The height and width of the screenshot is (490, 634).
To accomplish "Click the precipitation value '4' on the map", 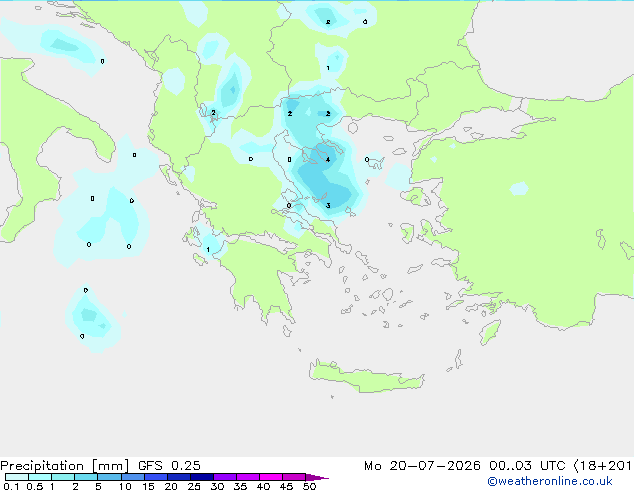I will [x=328, y=160].
